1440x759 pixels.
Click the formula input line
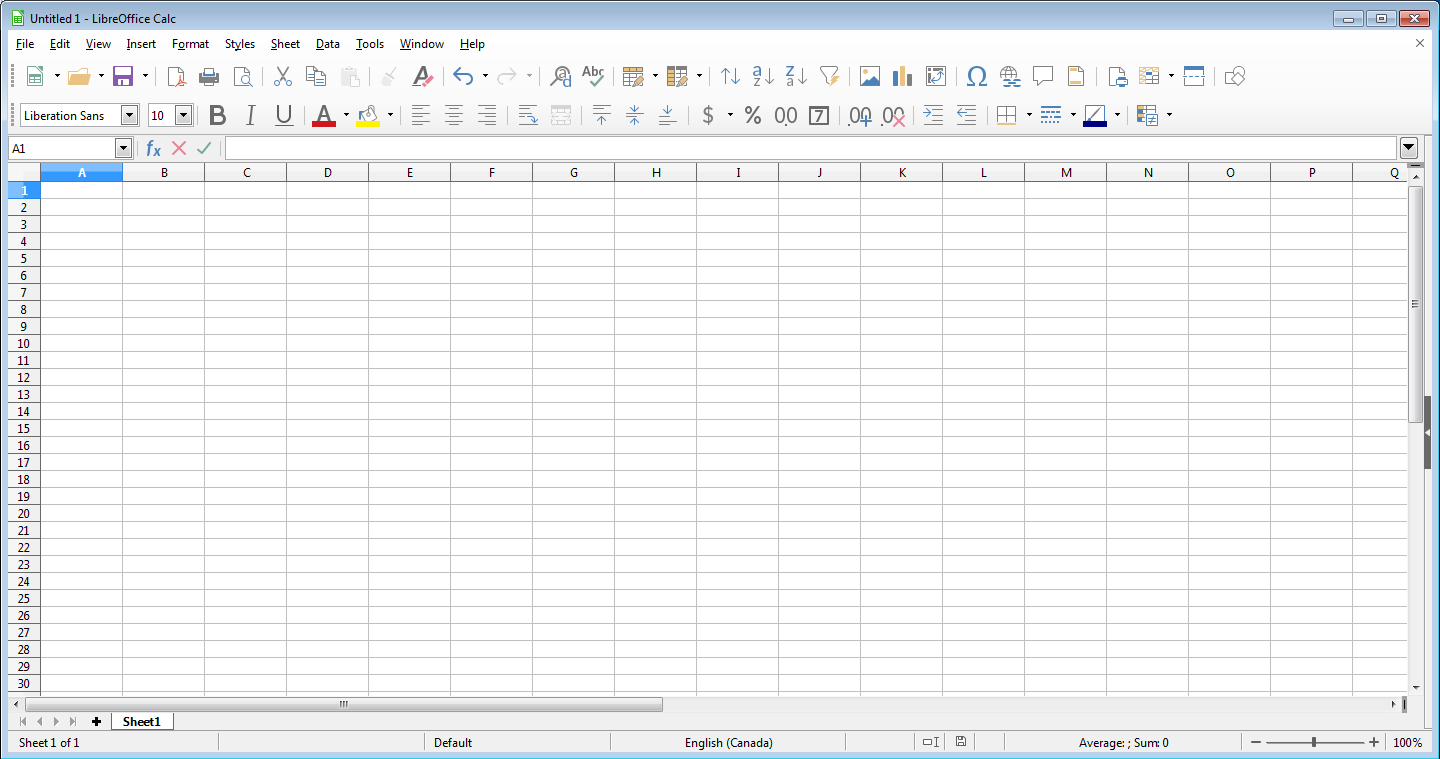(811, 148)
